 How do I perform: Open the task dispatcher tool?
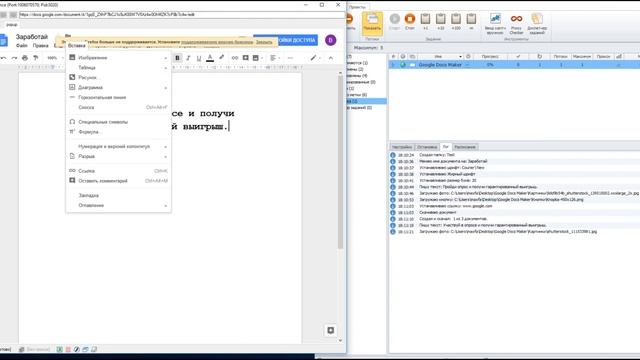(x=537, y=24)
